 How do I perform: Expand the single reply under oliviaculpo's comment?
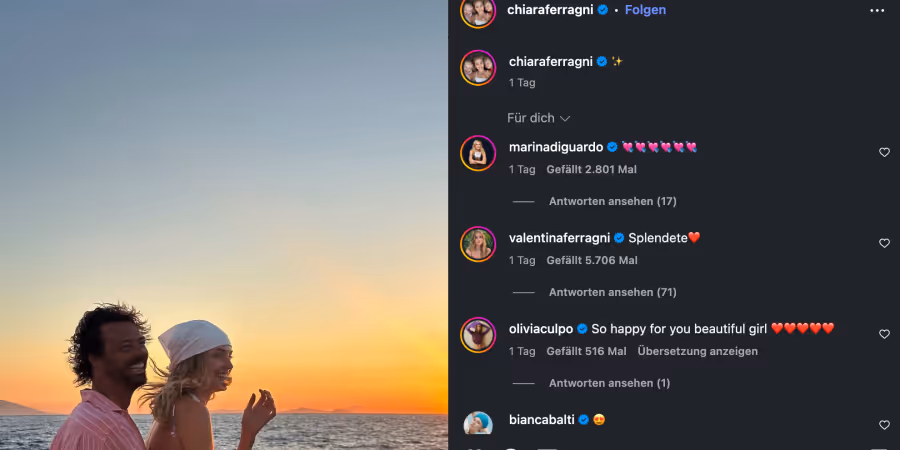pos(610,383)
